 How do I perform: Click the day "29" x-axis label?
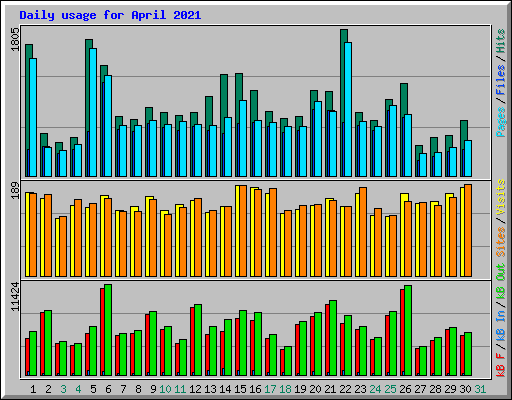tap(450, 389)
